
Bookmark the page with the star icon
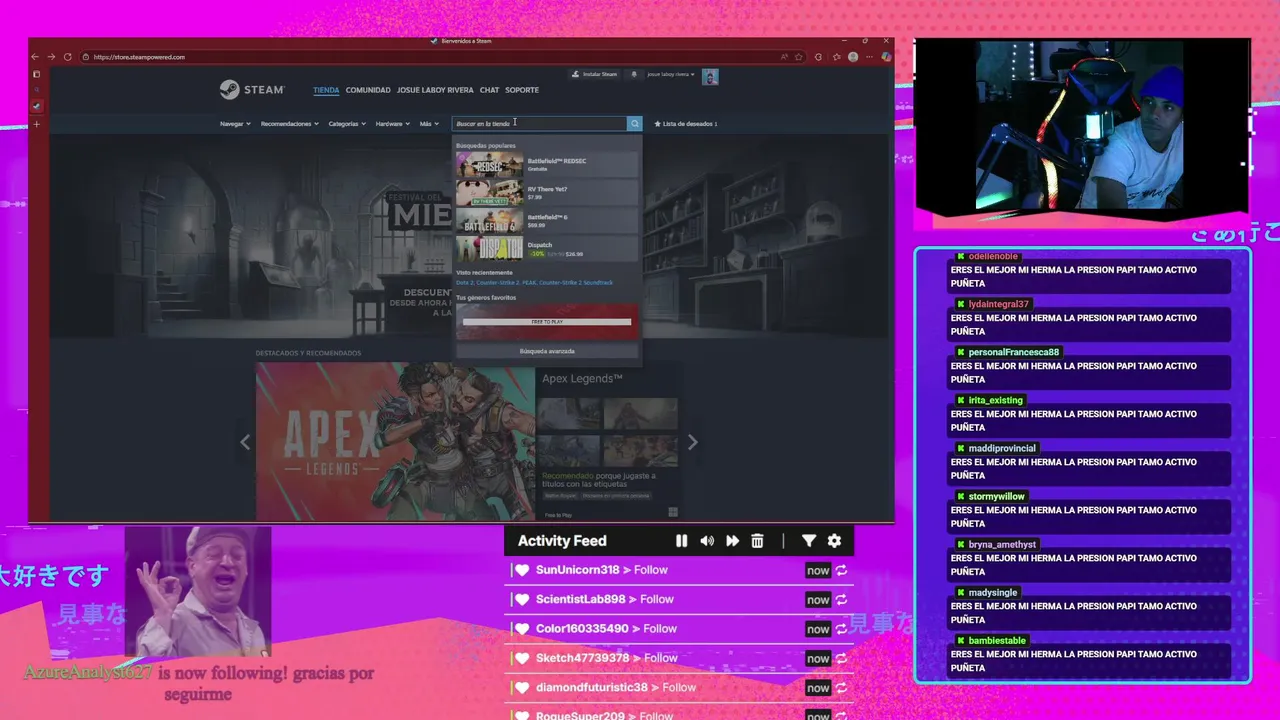[x=798, y=57]
